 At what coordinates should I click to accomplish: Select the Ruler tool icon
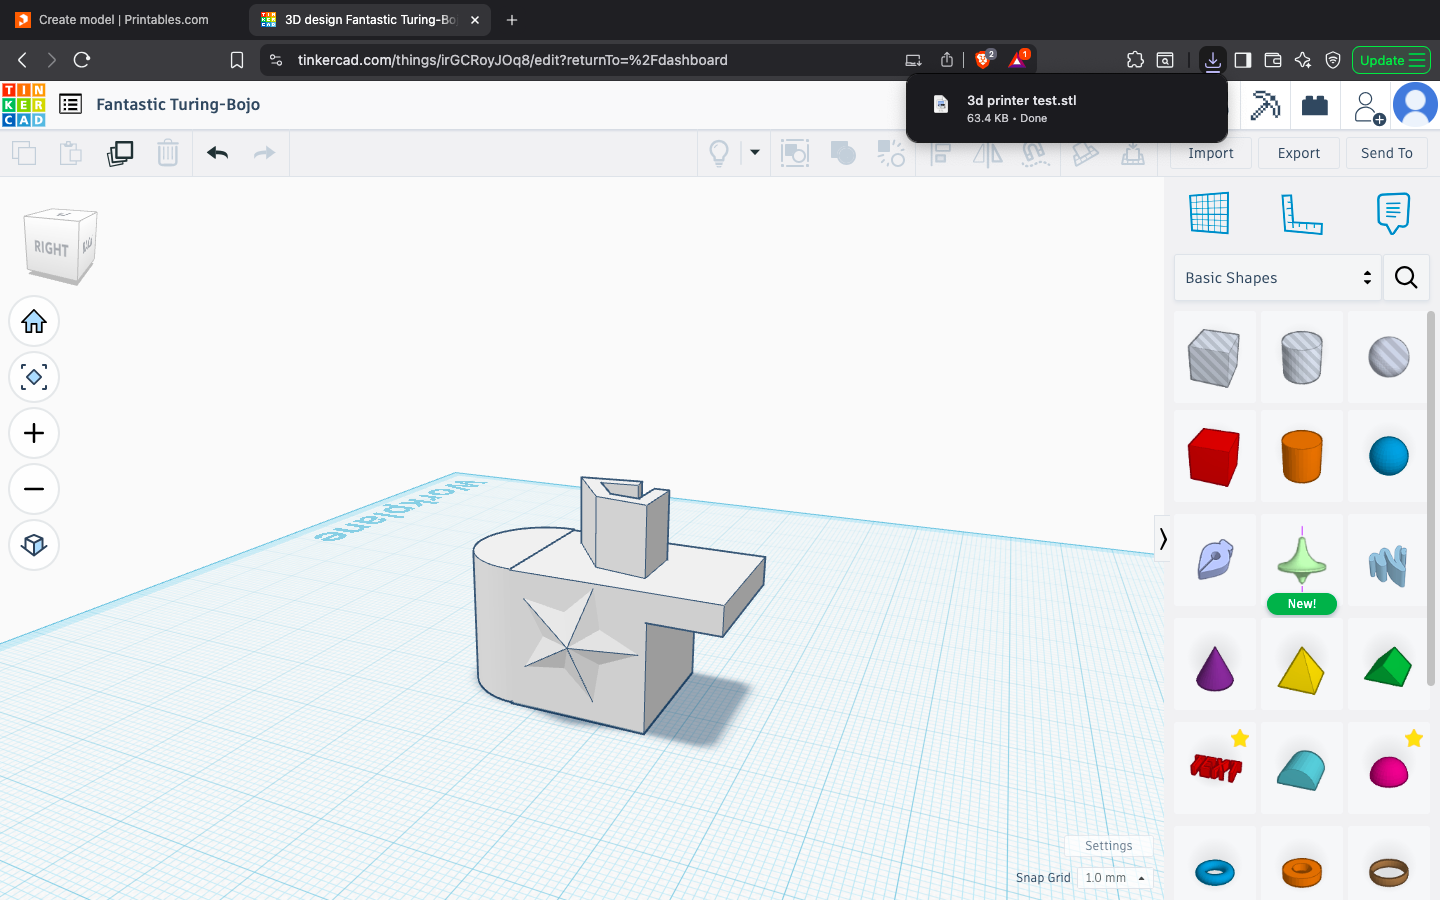(x=1301, y=214)
